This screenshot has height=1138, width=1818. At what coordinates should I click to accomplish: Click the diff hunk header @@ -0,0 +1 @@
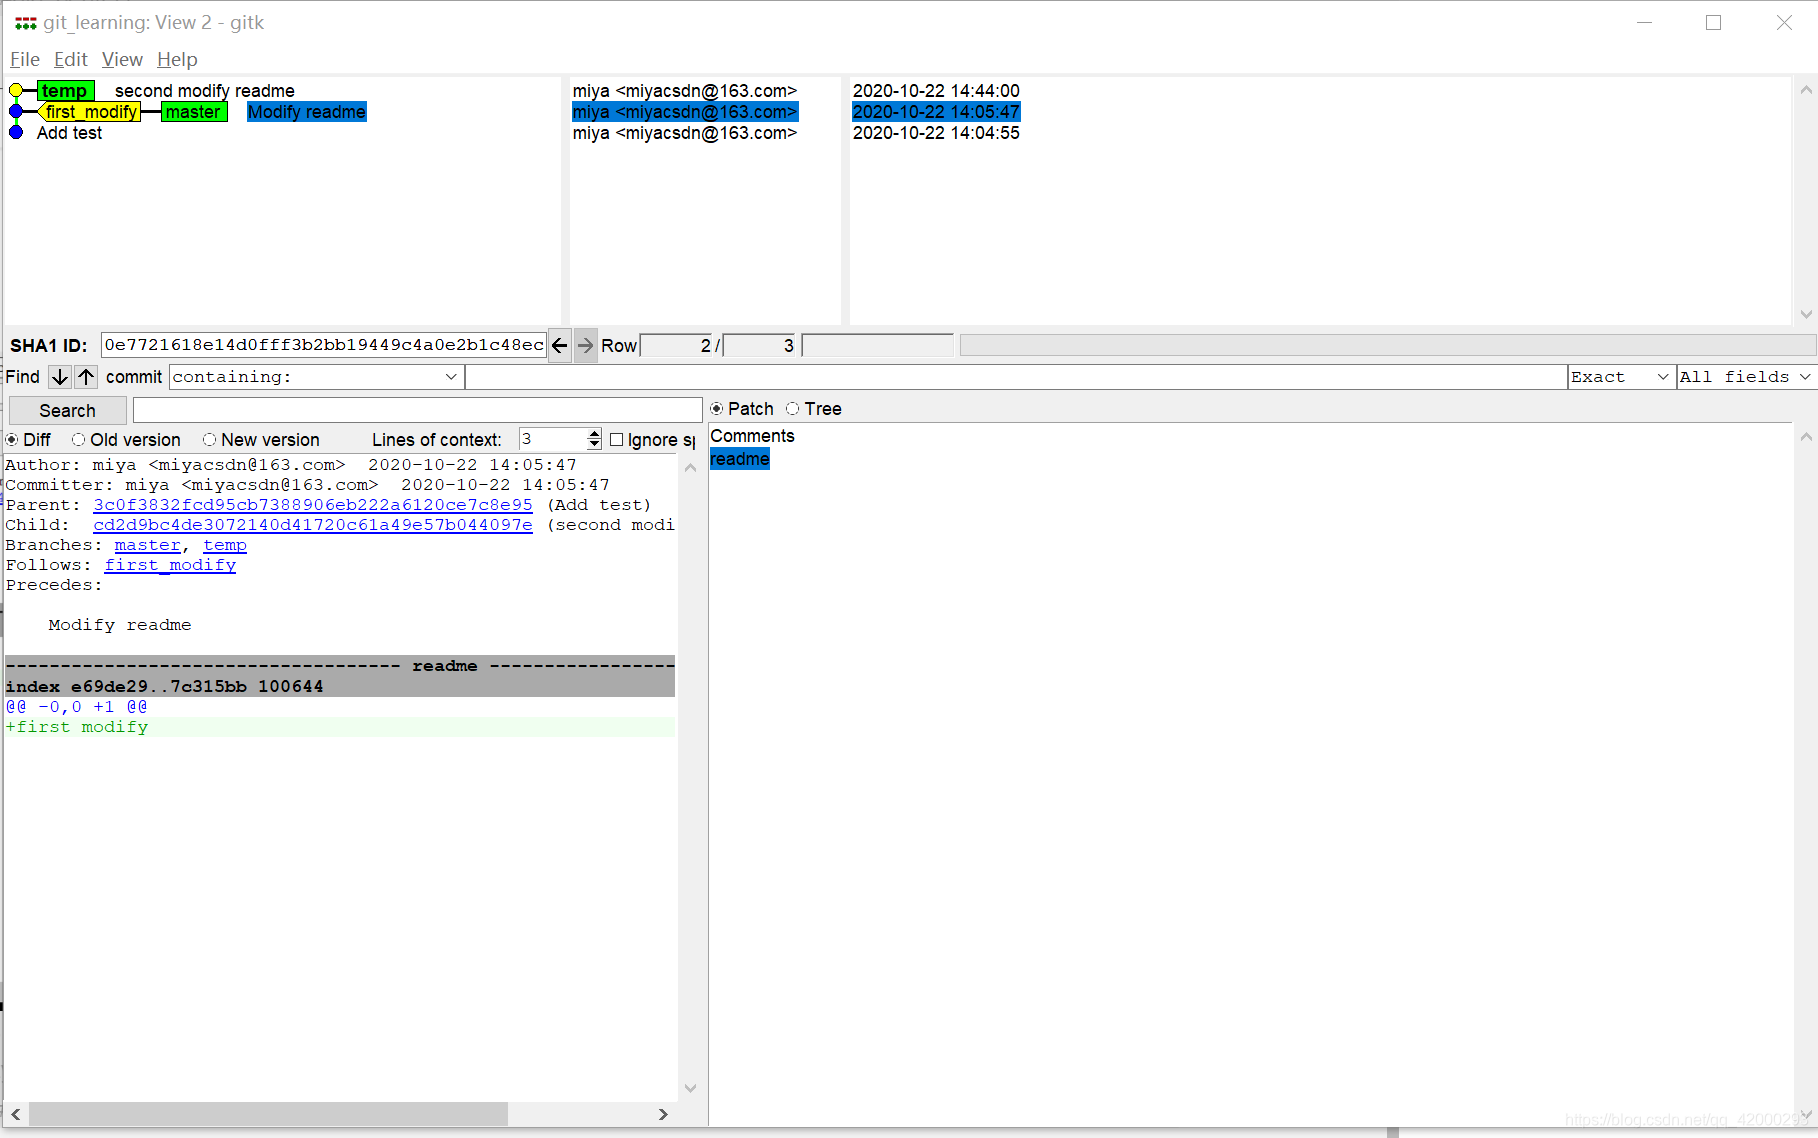[x=77, y=707]
